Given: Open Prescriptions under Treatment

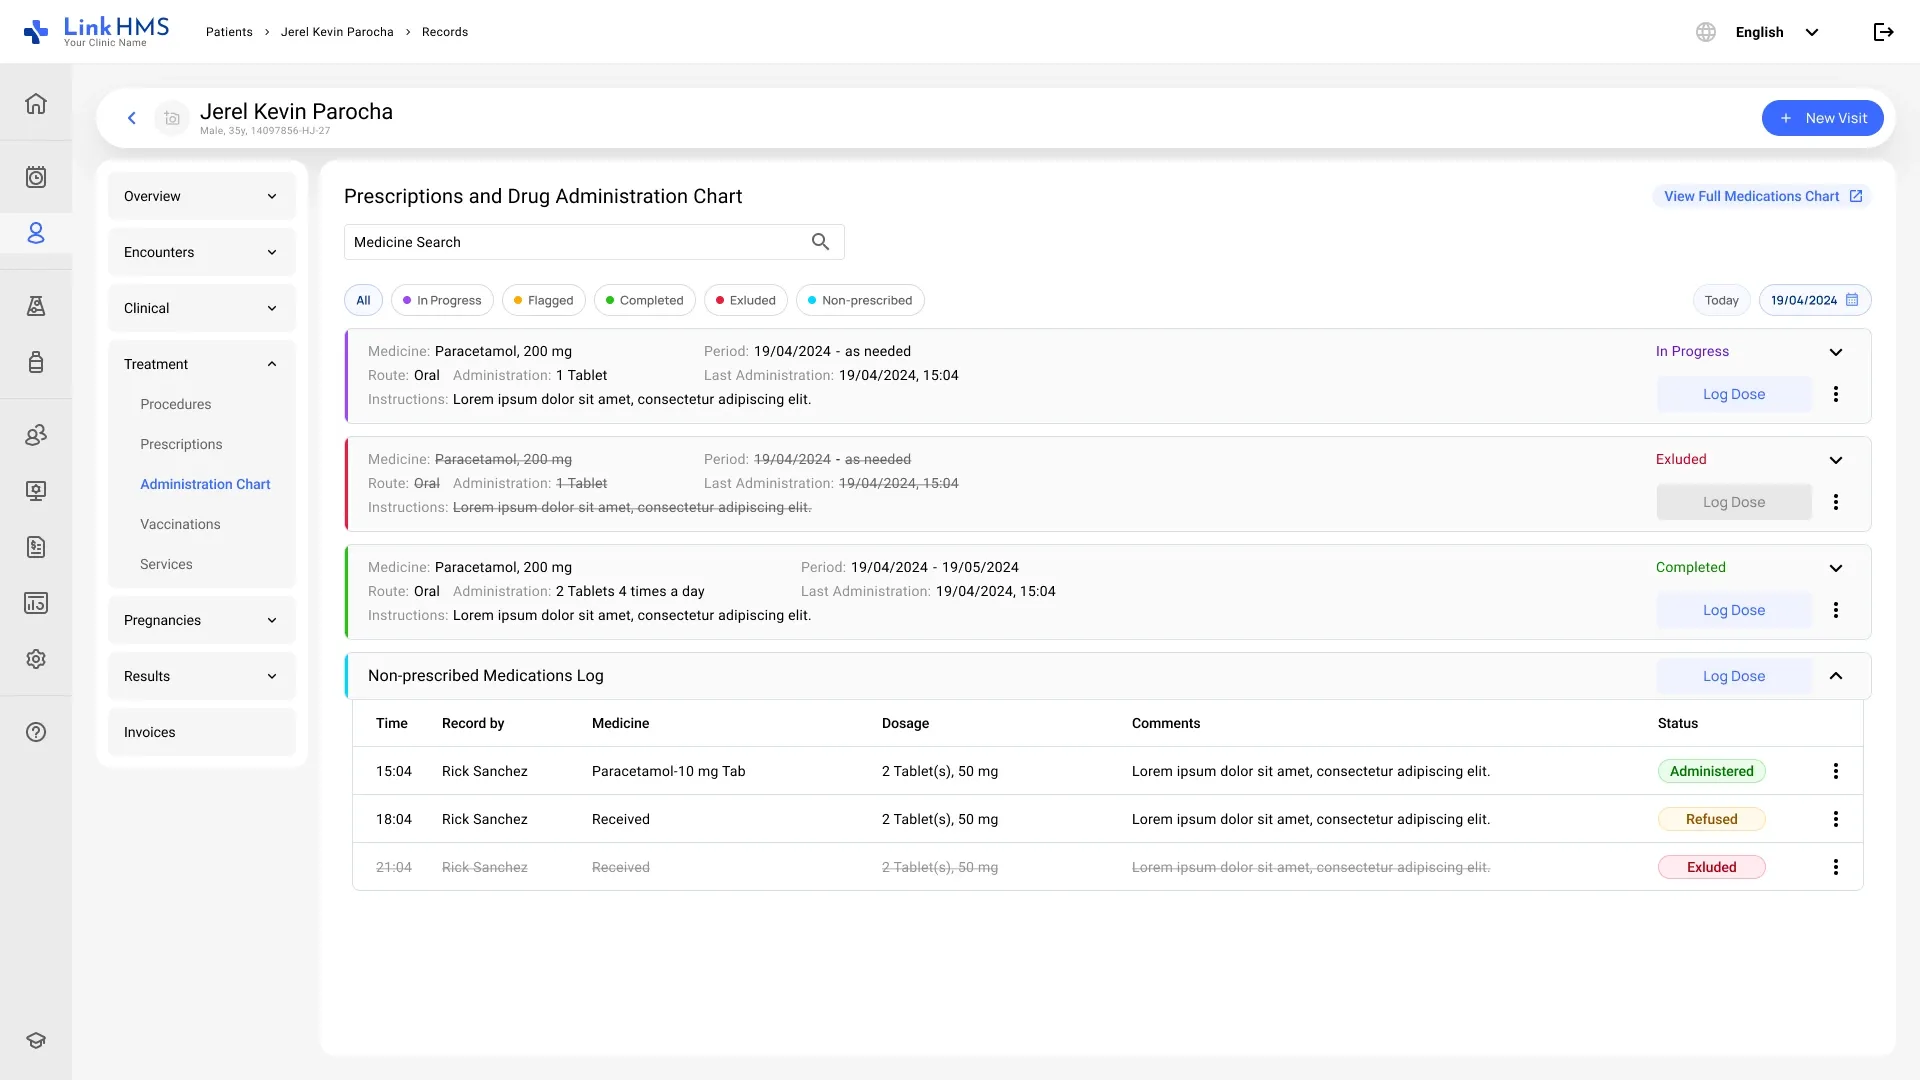Looking at the screenshot, I should [x=181, y=444].
